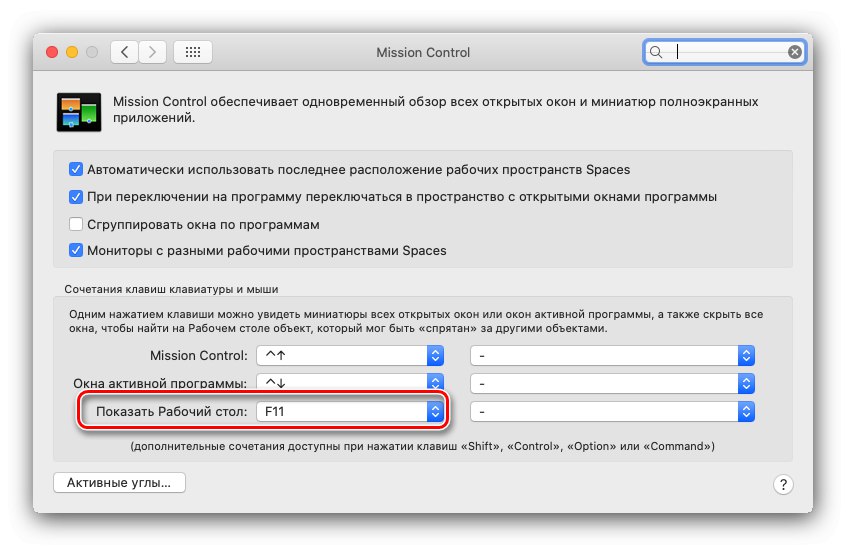This screenshot has width=846, height=546.
Task: Click the Сочетания клавиш клавиатуры и мыши heading
Action: (171, 289)
